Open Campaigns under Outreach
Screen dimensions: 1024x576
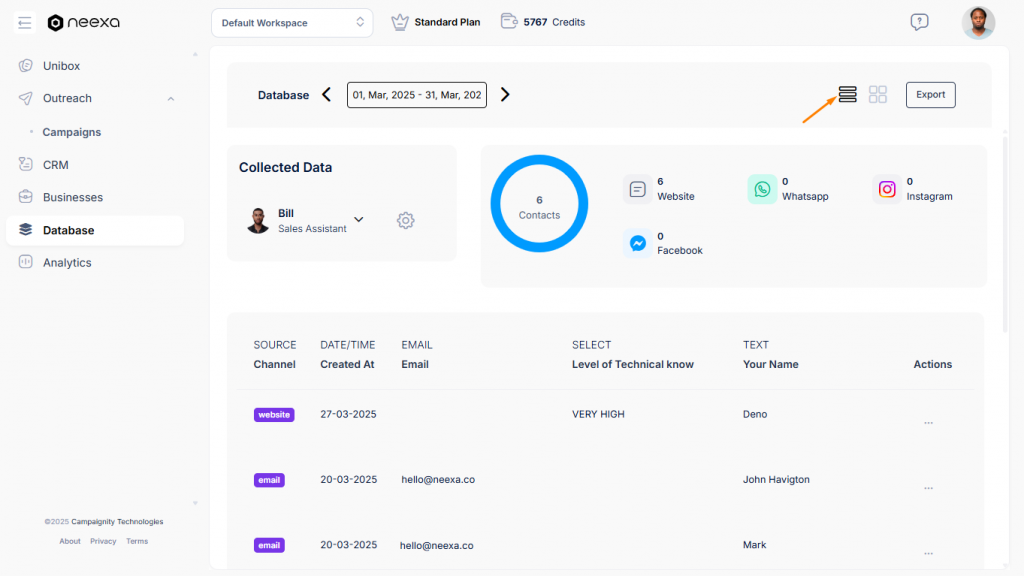coord(71,131)
